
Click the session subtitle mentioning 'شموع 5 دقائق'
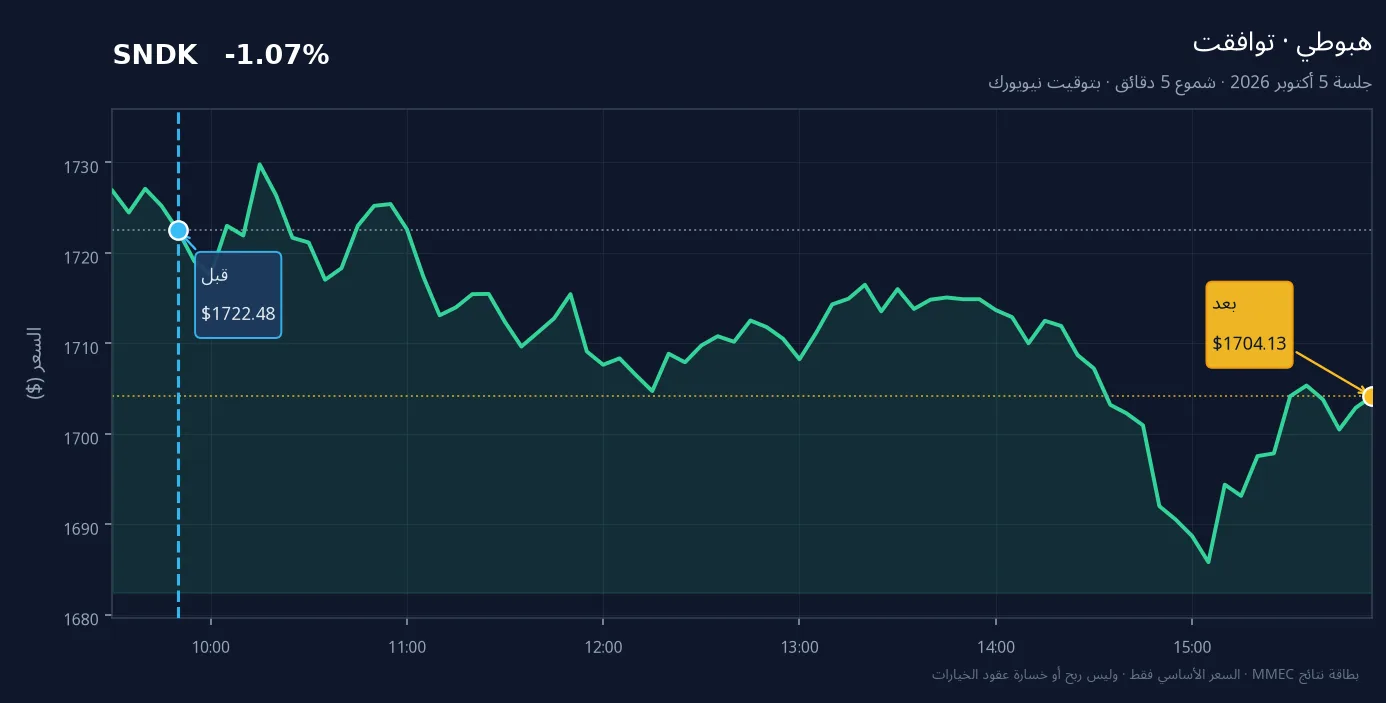1180,82
